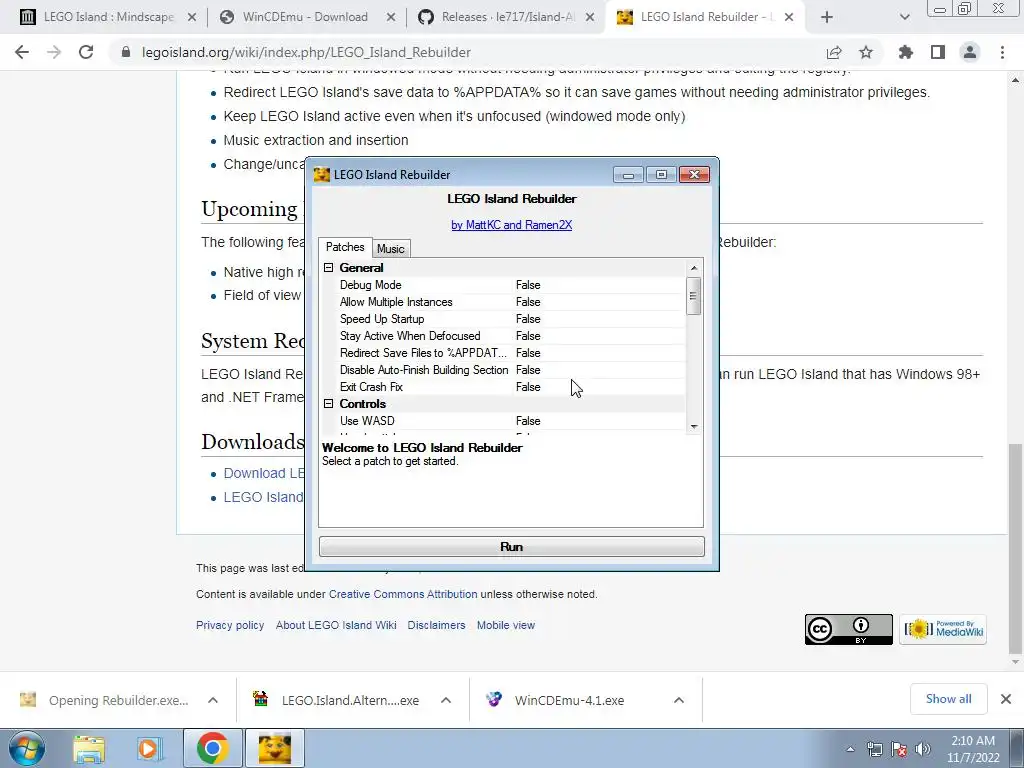Open the tab search dropdown arrow
This screenshot has width=1024, height=768.
point(904,17)
